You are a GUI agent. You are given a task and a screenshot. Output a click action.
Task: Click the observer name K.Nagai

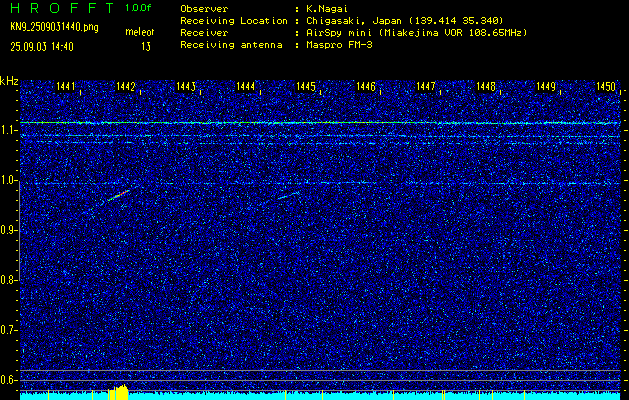click(x=327, y=8)
